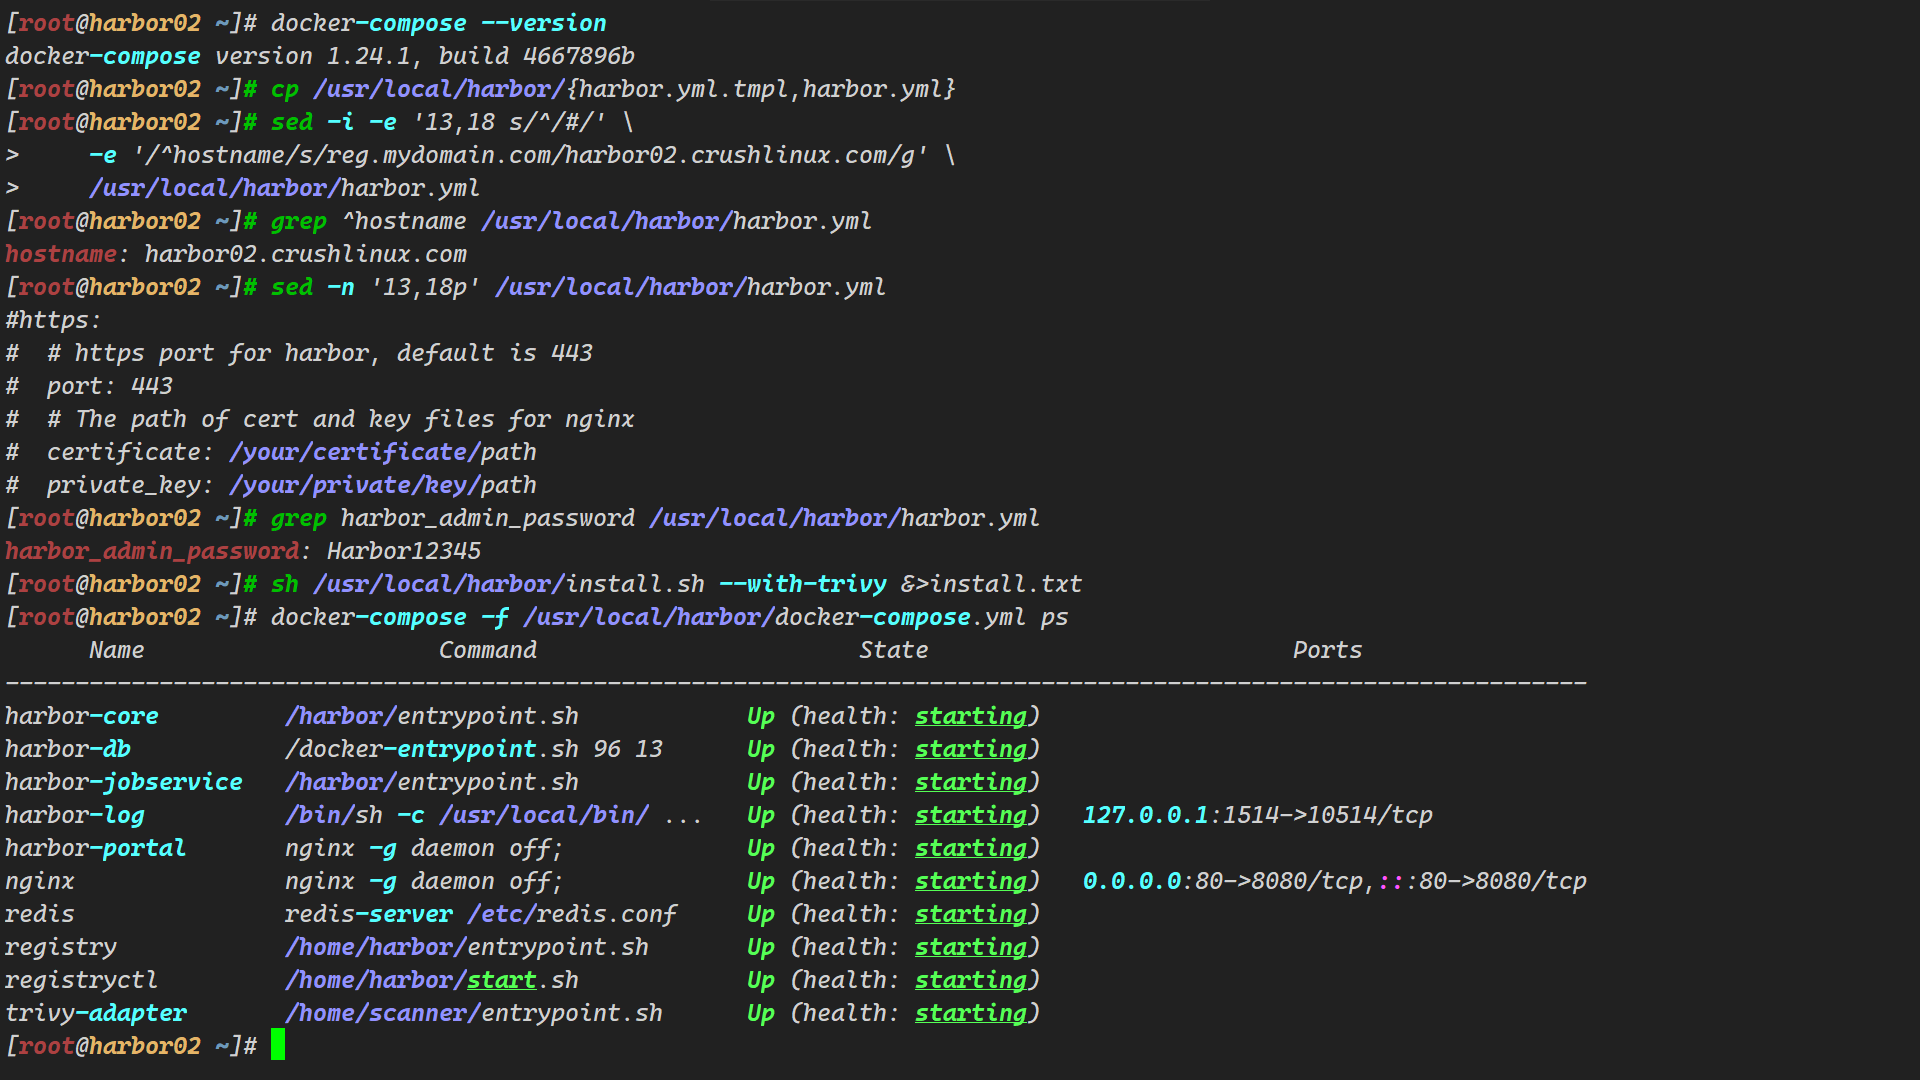Click the Harbor12345 password value
Image resolution: width=1920 pixels, height=1080 pixels.
pos(404,551)
